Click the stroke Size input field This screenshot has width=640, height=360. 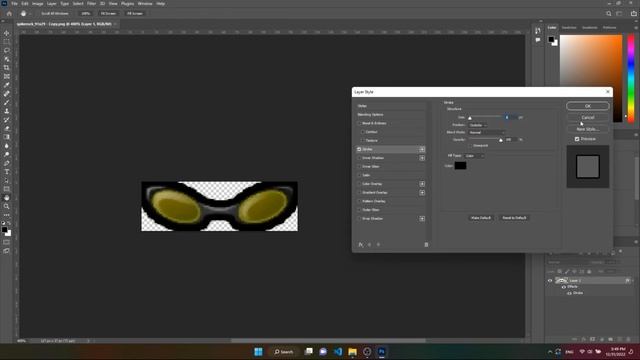(510, 117)
